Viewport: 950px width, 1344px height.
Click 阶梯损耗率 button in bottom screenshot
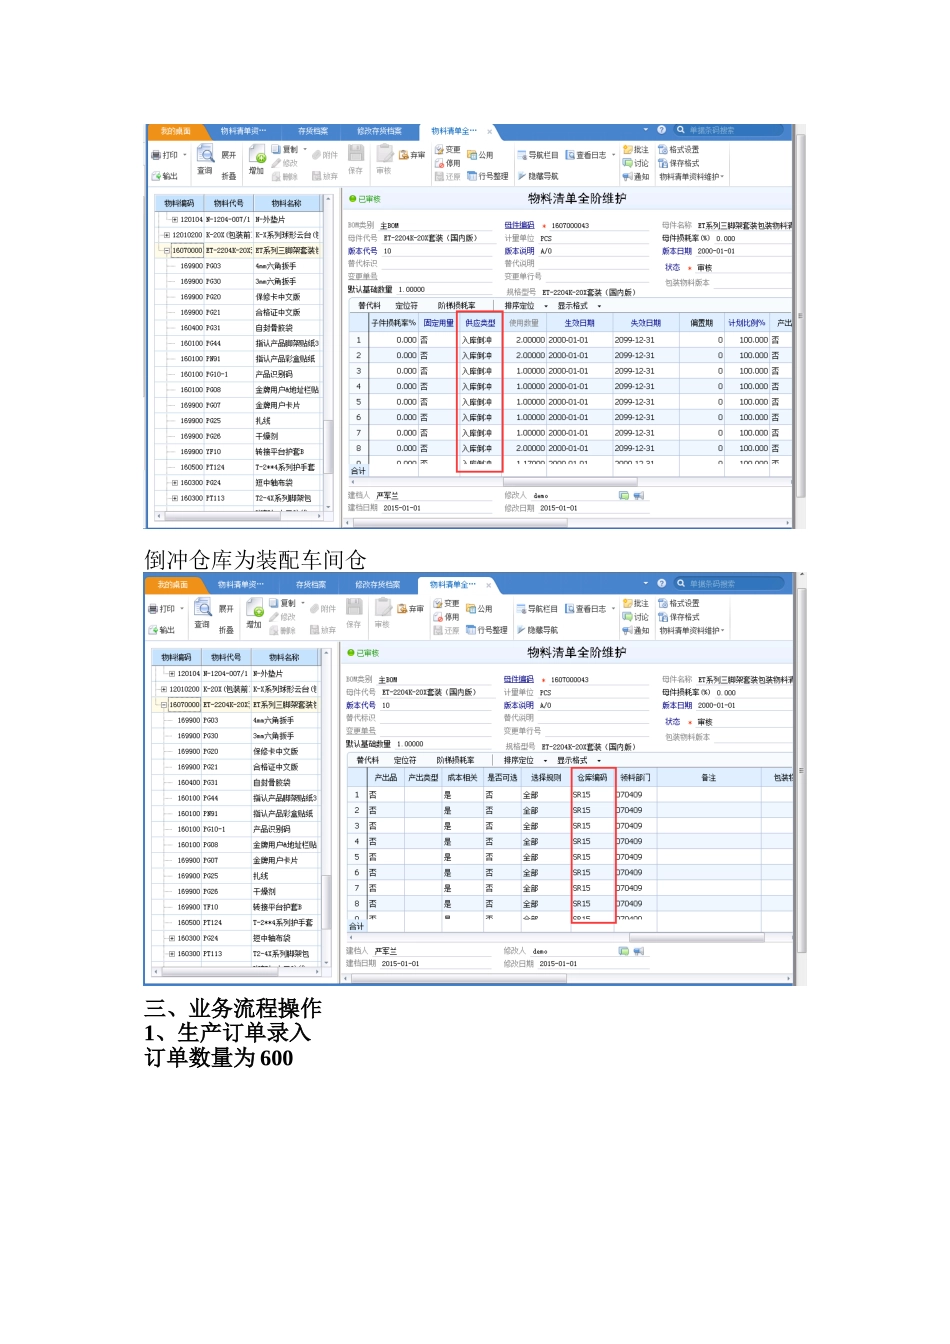coord(455,761)
